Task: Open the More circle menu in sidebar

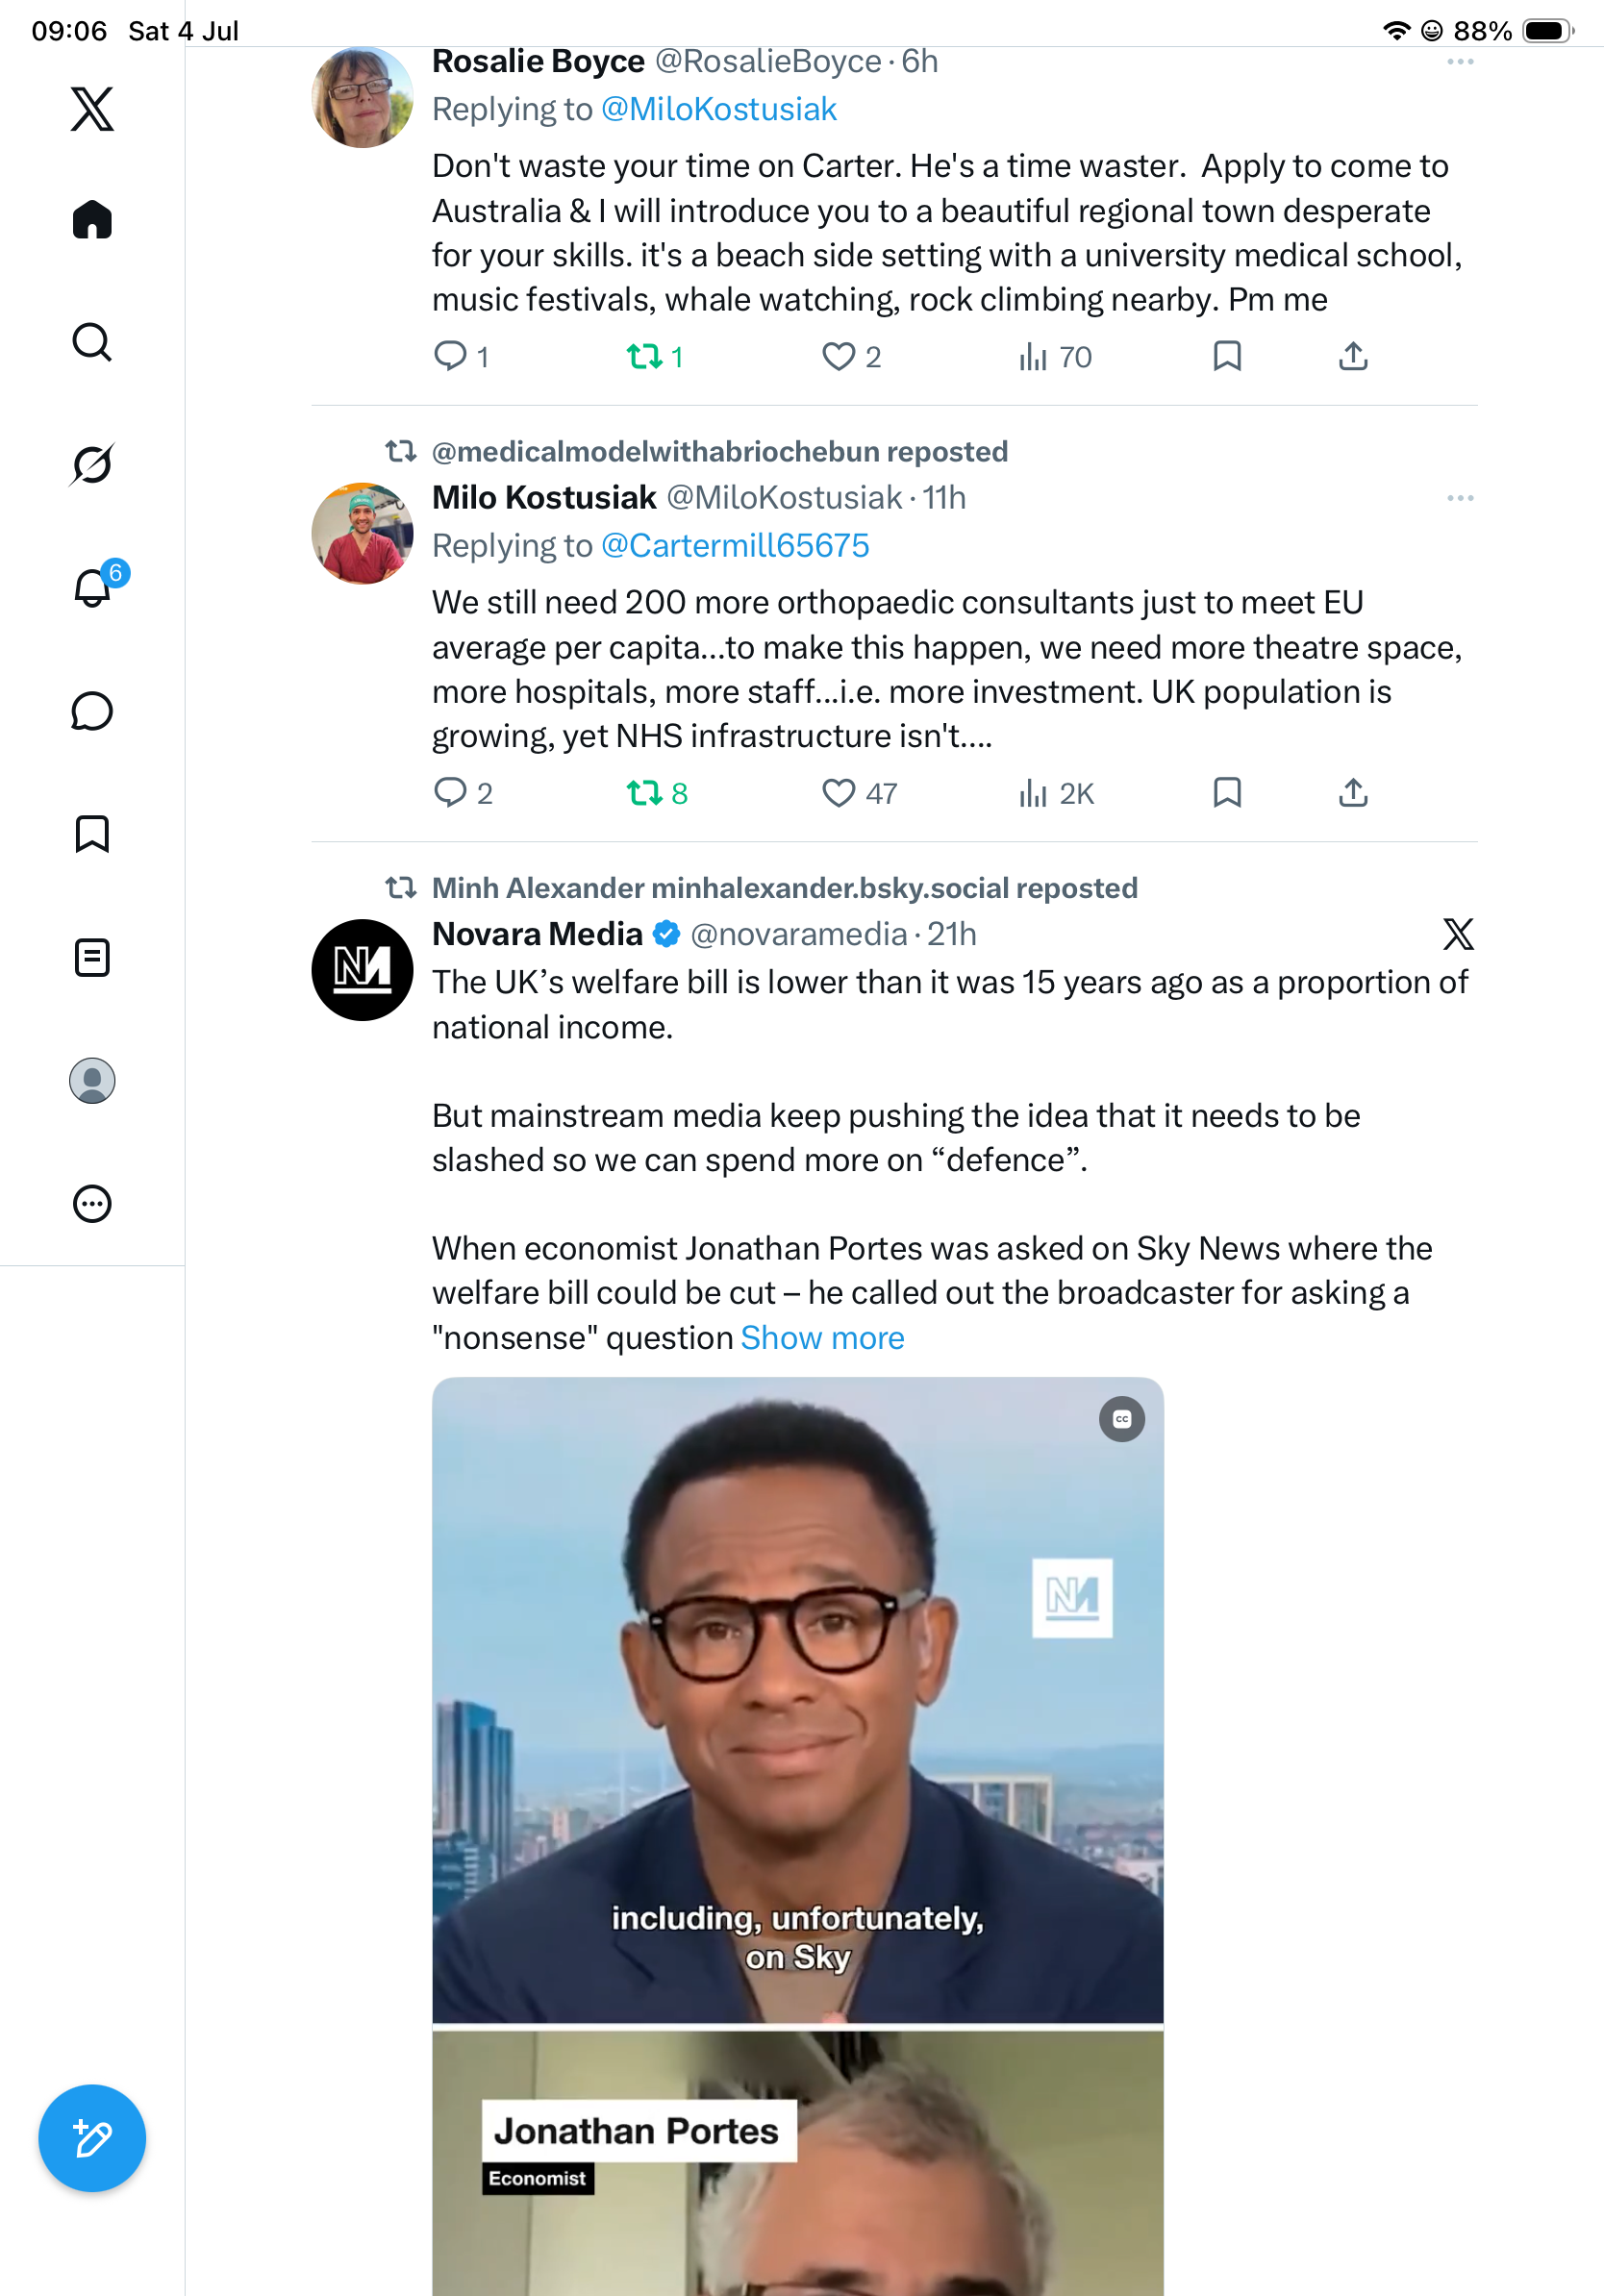Action: (x=92, y=1204)
